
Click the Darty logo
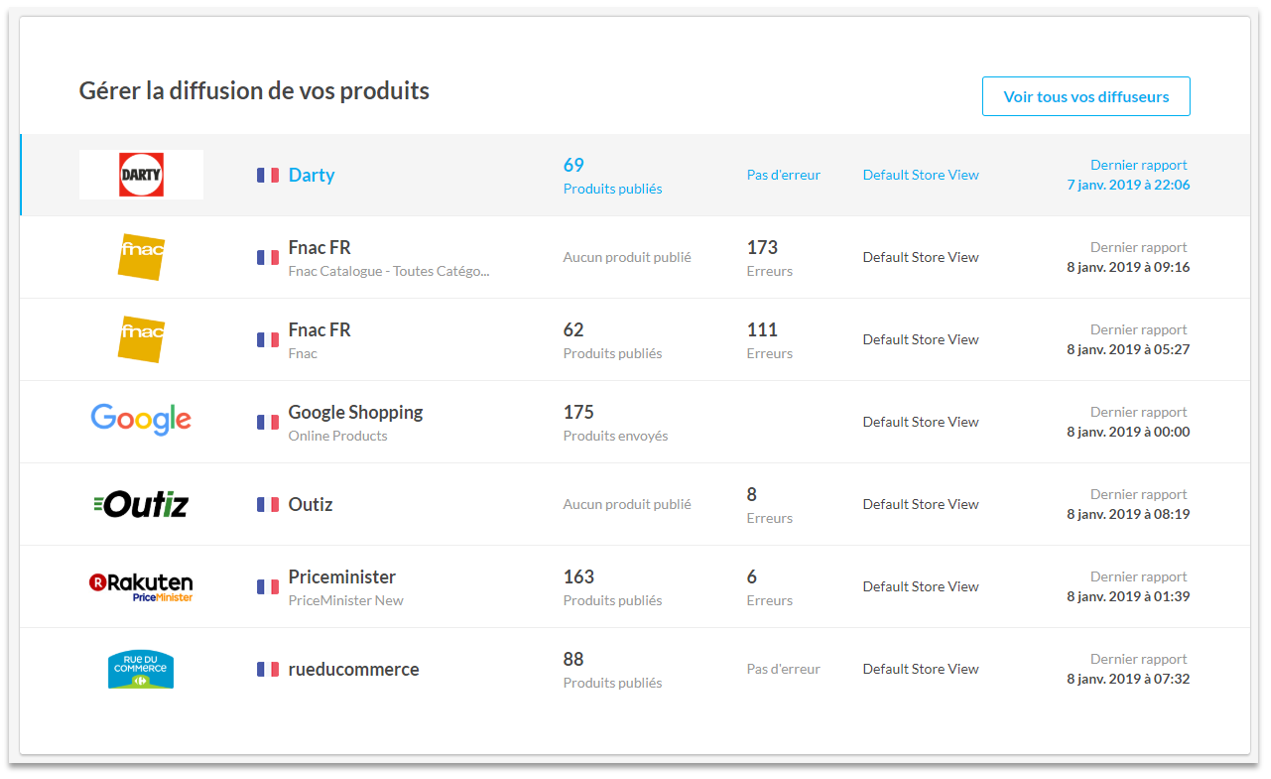pos(141,175)
